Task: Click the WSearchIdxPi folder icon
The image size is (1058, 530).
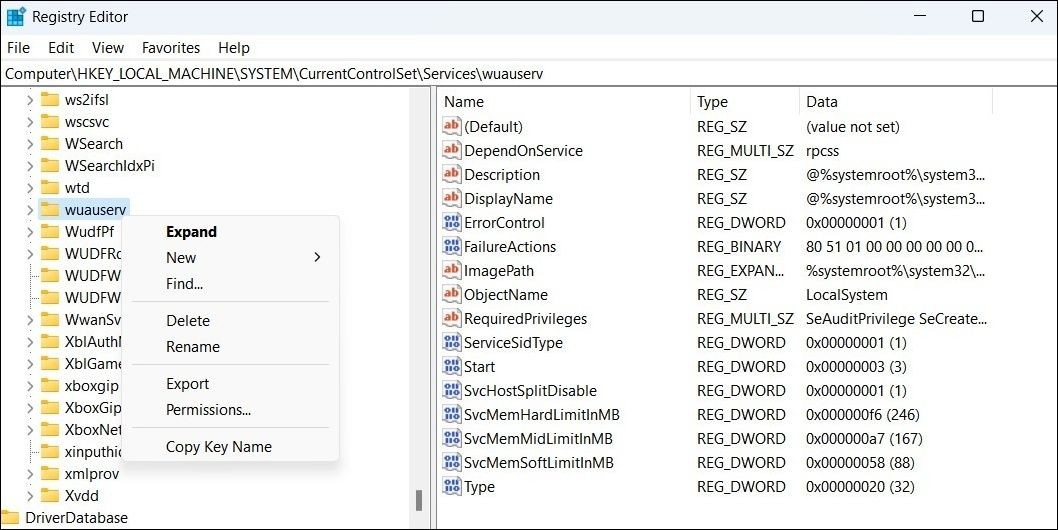Action: [x=50, y=165]
